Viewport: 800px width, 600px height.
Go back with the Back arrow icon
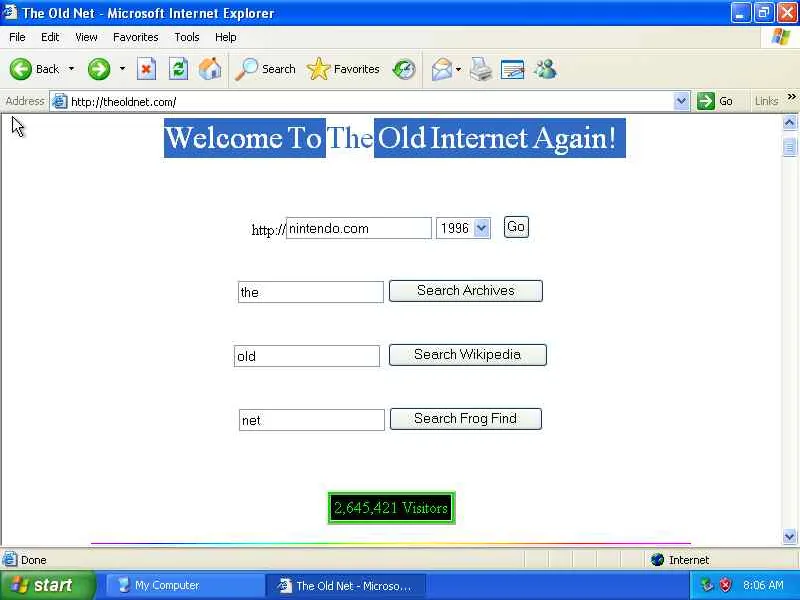[20, 69]
